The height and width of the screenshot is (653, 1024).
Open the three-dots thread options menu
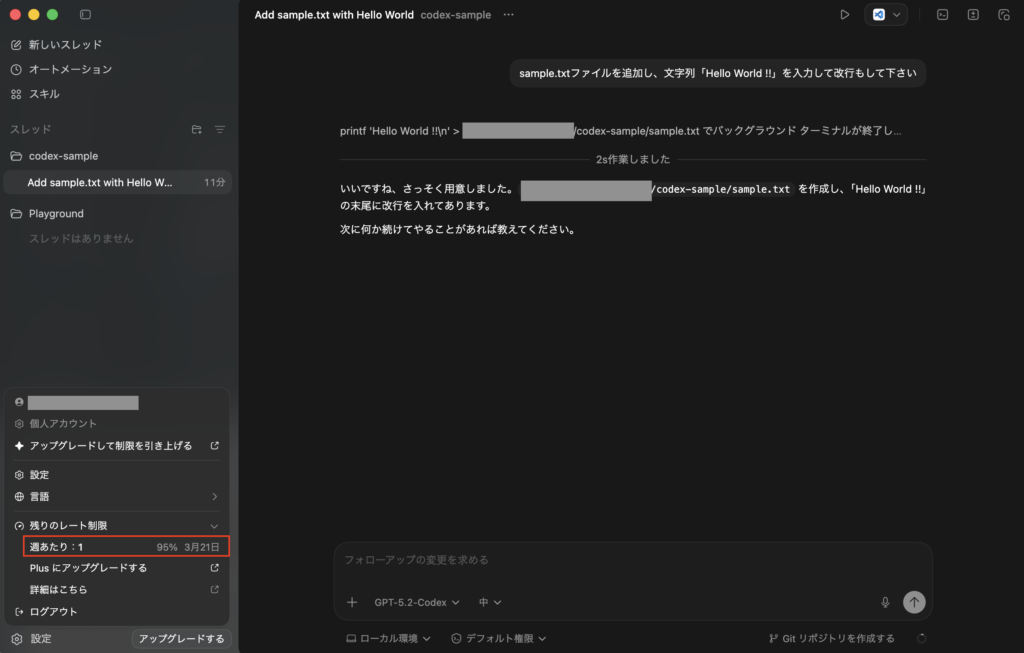pos(509,15)
